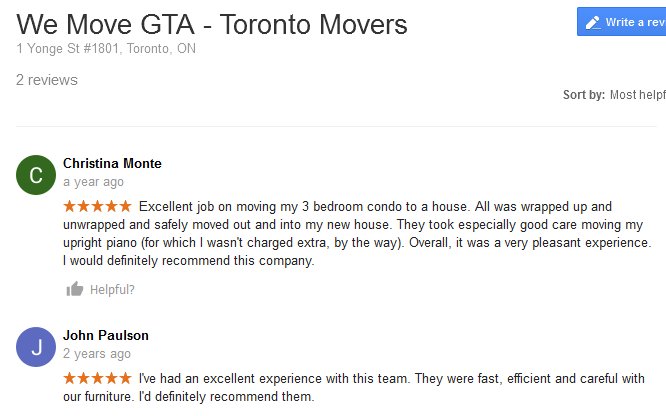The width and height of the screenshot is (666, 416).
Task: Click the We Move GTA - Toronto Movers heading
Action: point(212,23)
